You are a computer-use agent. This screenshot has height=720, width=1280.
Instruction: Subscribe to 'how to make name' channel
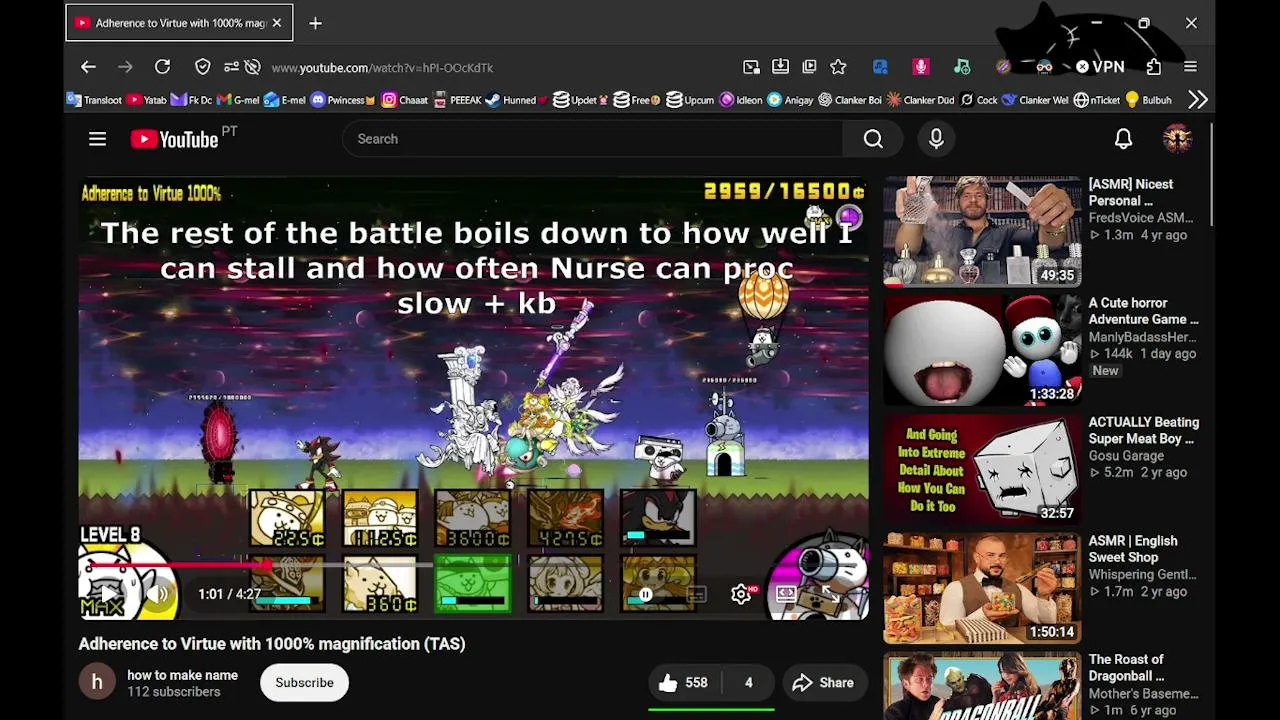pyautogui.click(x=304, y=683)
